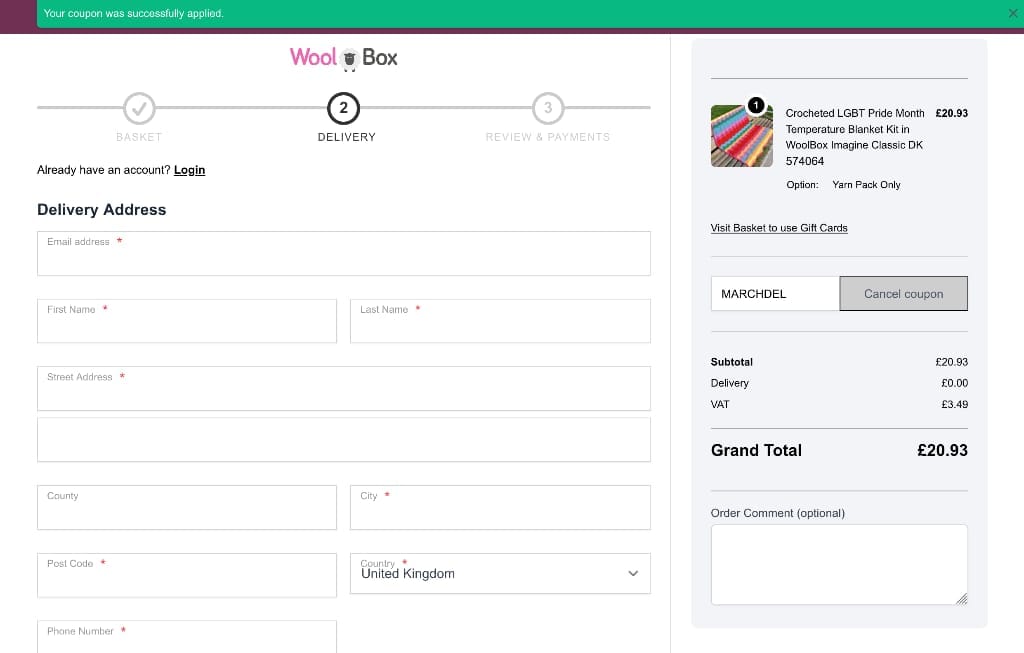
Task: Select the Delivery step circle
Action: pyautogui.click(x=344, y=108)
